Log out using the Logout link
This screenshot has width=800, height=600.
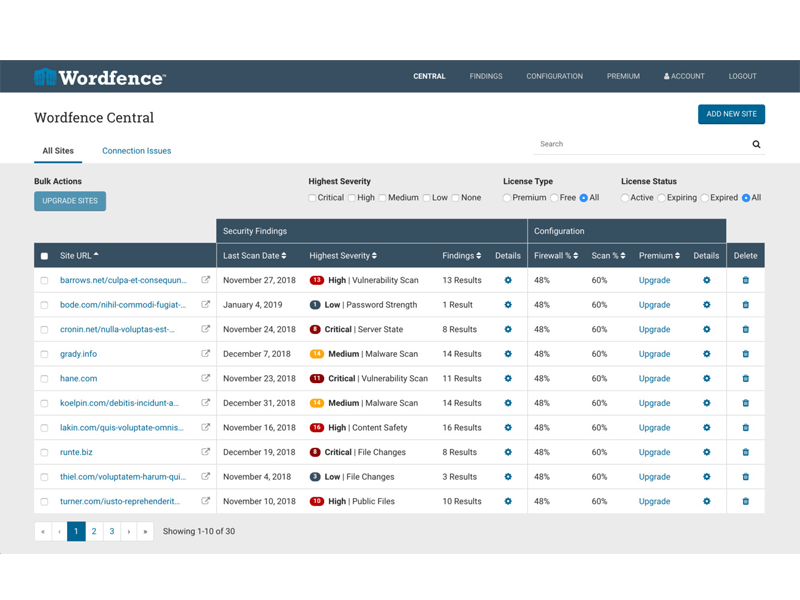pyautogui.click(x=742, y=76)
